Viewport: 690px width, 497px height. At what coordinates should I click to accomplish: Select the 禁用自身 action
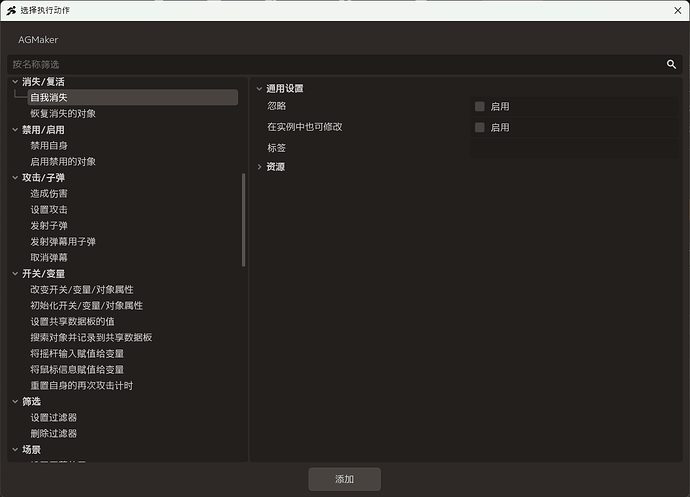click(49, 146)
